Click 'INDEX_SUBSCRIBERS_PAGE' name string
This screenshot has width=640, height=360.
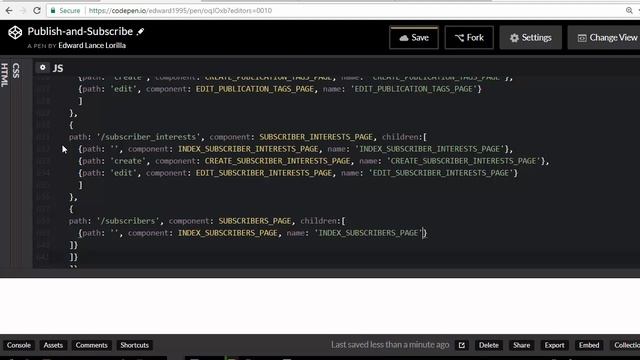pyautogui.click(x=368, y=233)
